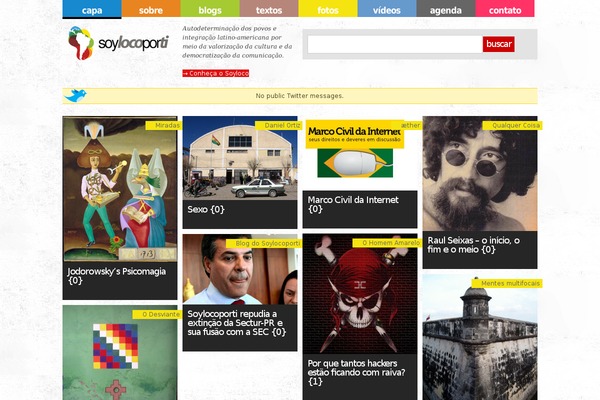Viewport: 600px width, 400px height.
Task: Open the Marco Civil da Internet banner image
Action: point(355,149)
